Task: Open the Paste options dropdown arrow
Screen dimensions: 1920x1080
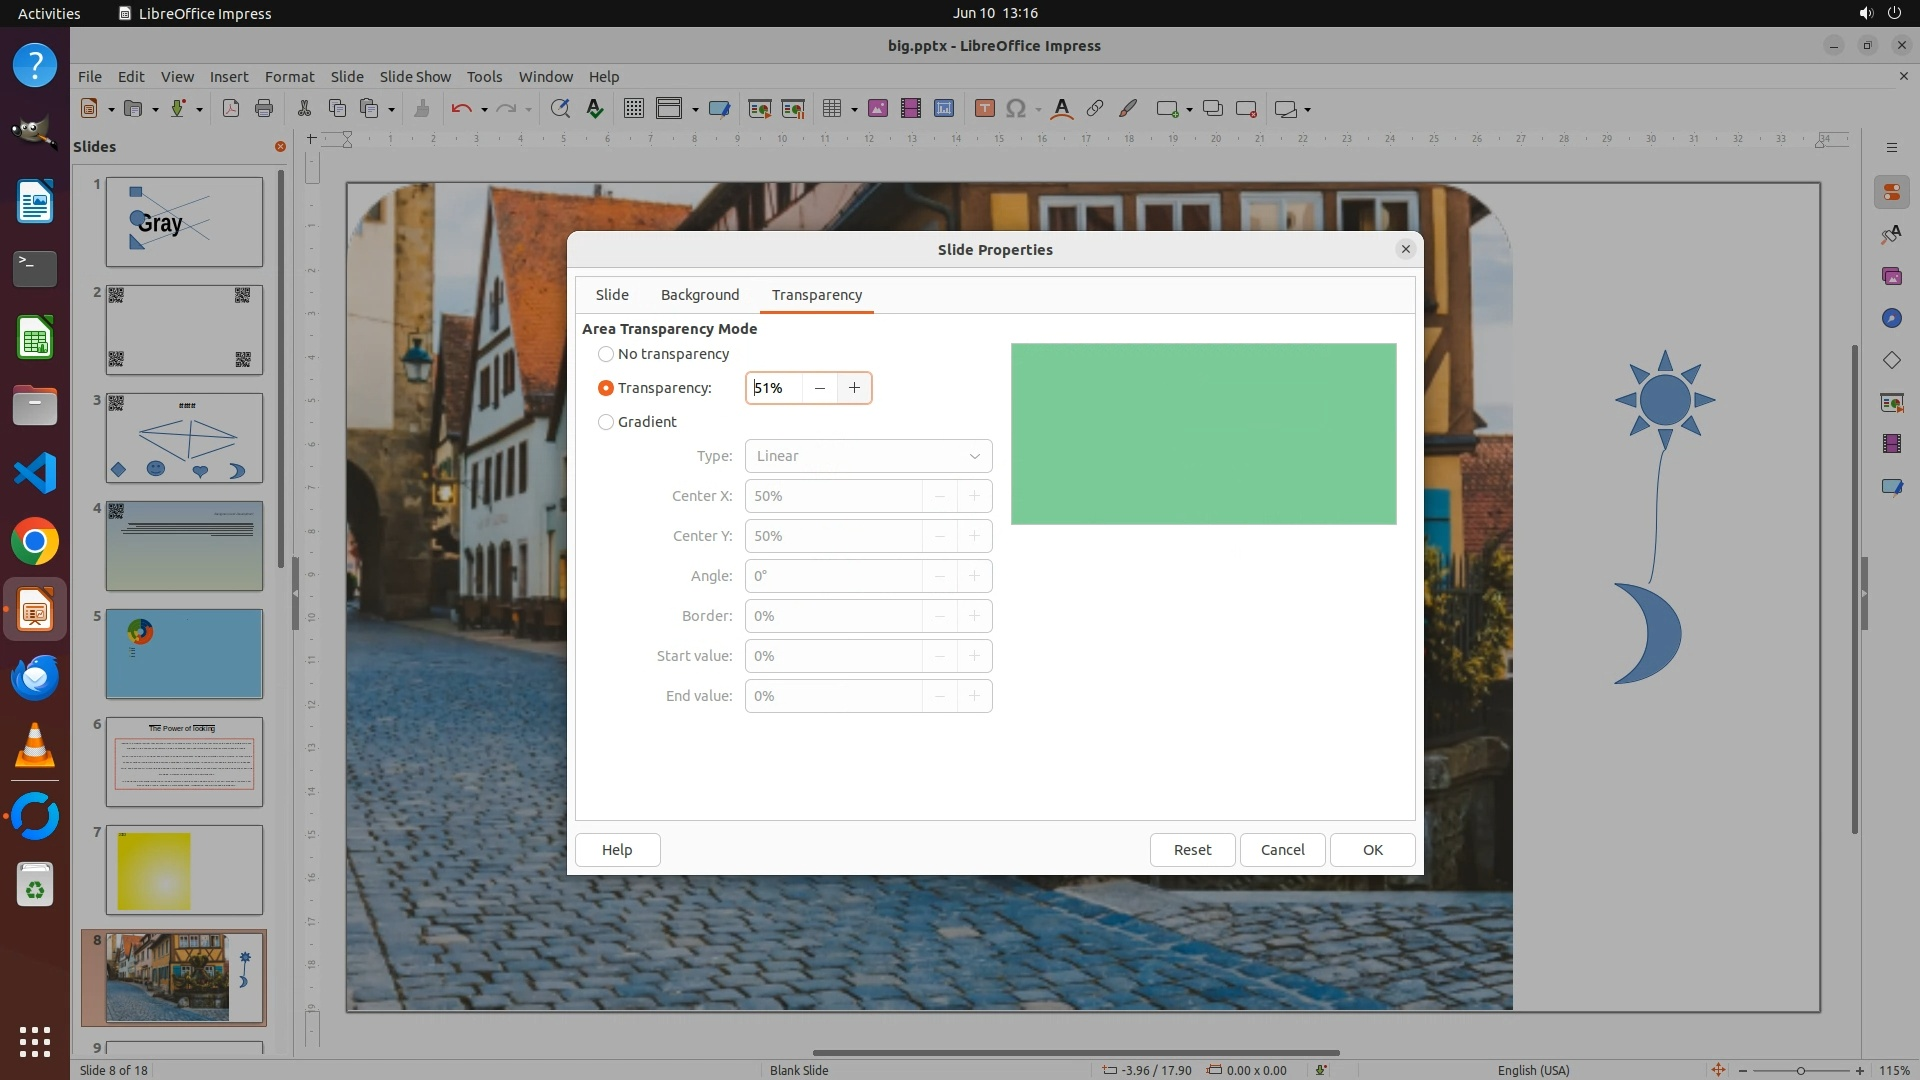Action: point(391,110)
